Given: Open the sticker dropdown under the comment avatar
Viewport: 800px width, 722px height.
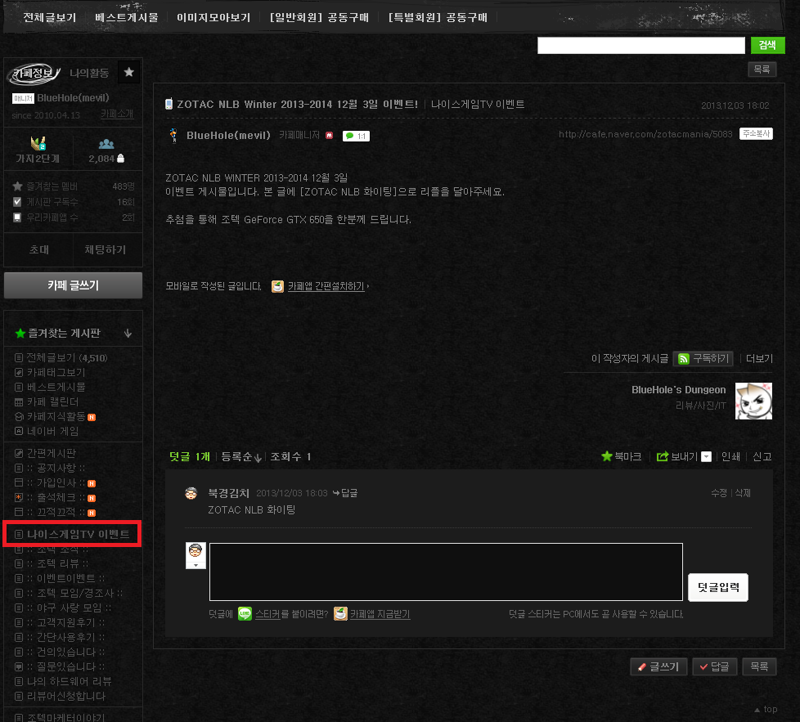Looking at the screenshot, I should 195,565.
